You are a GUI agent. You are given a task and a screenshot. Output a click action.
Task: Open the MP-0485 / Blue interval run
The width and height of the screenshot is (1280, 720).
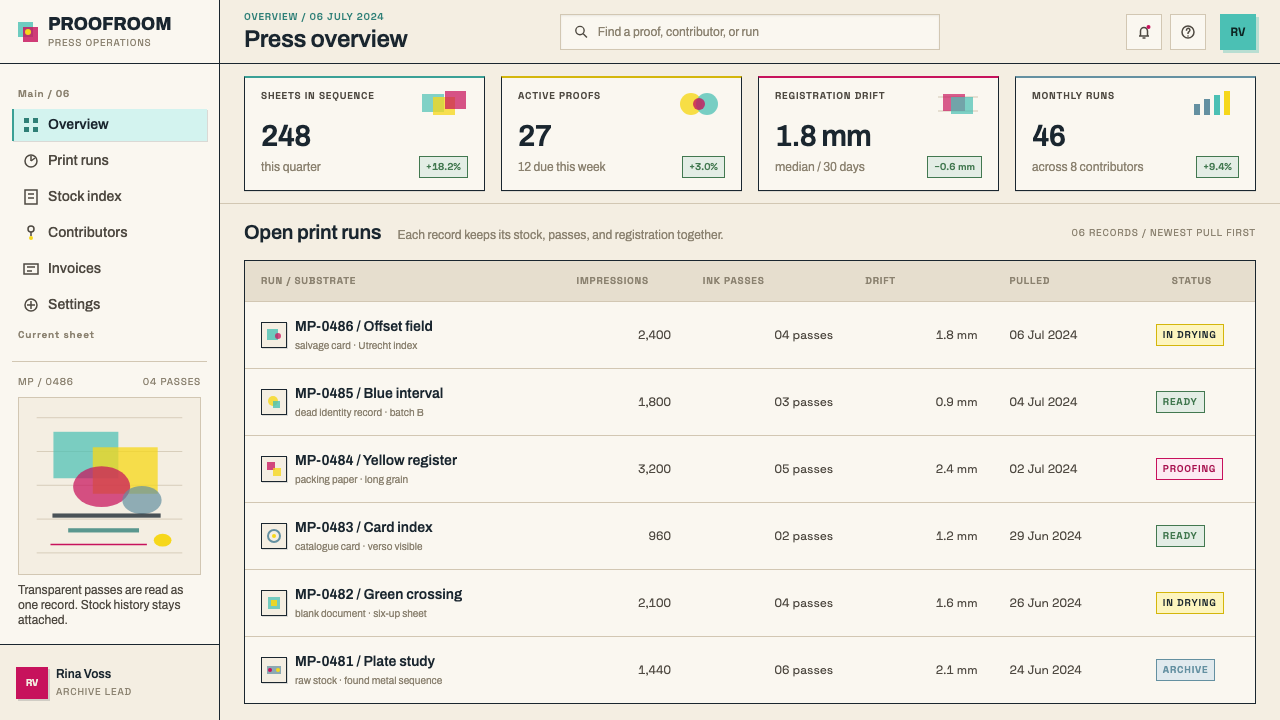pyautogui.click(x=750, y=402)
